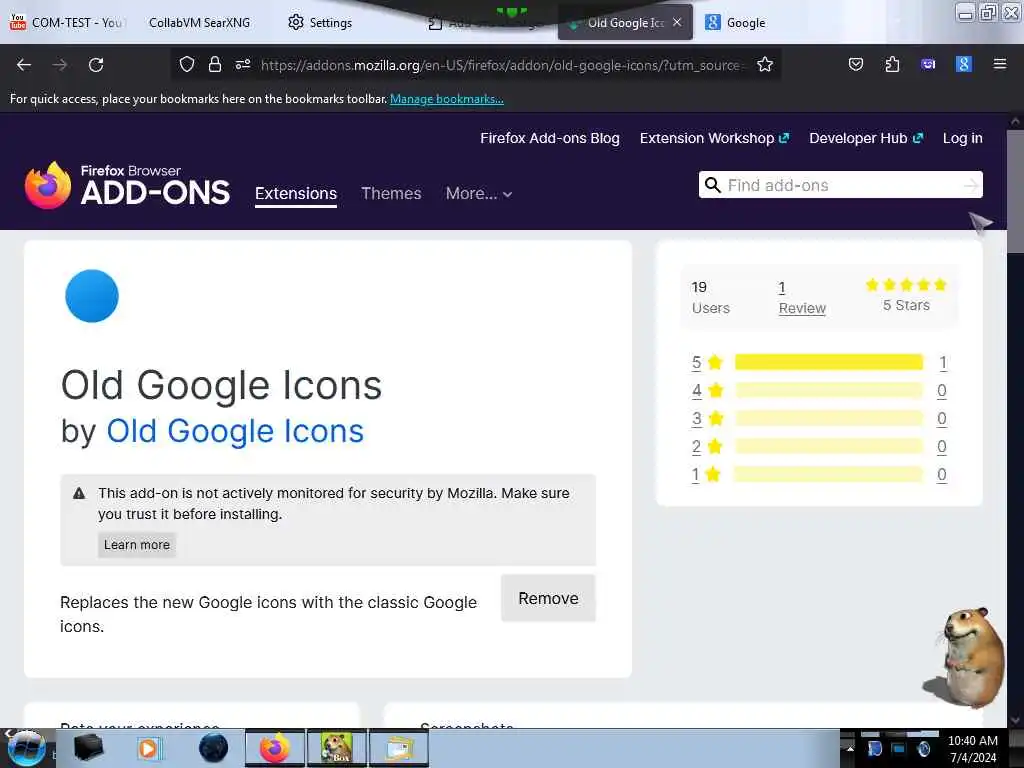This screenshot has height=768, width=1024.
Task: Click the blue circle add-on icon
Action: click(92, 296)
